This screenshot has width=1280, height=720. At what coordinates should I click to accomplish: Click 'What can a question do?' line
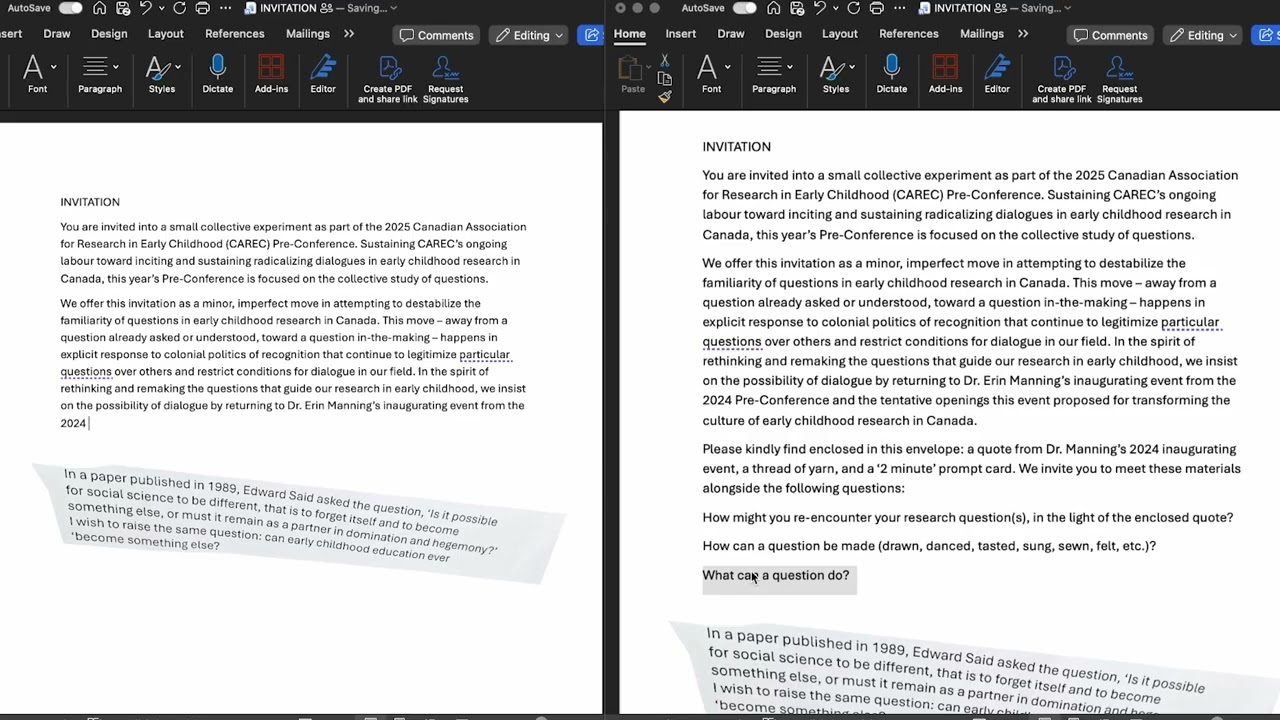click(x=776, y=575)
